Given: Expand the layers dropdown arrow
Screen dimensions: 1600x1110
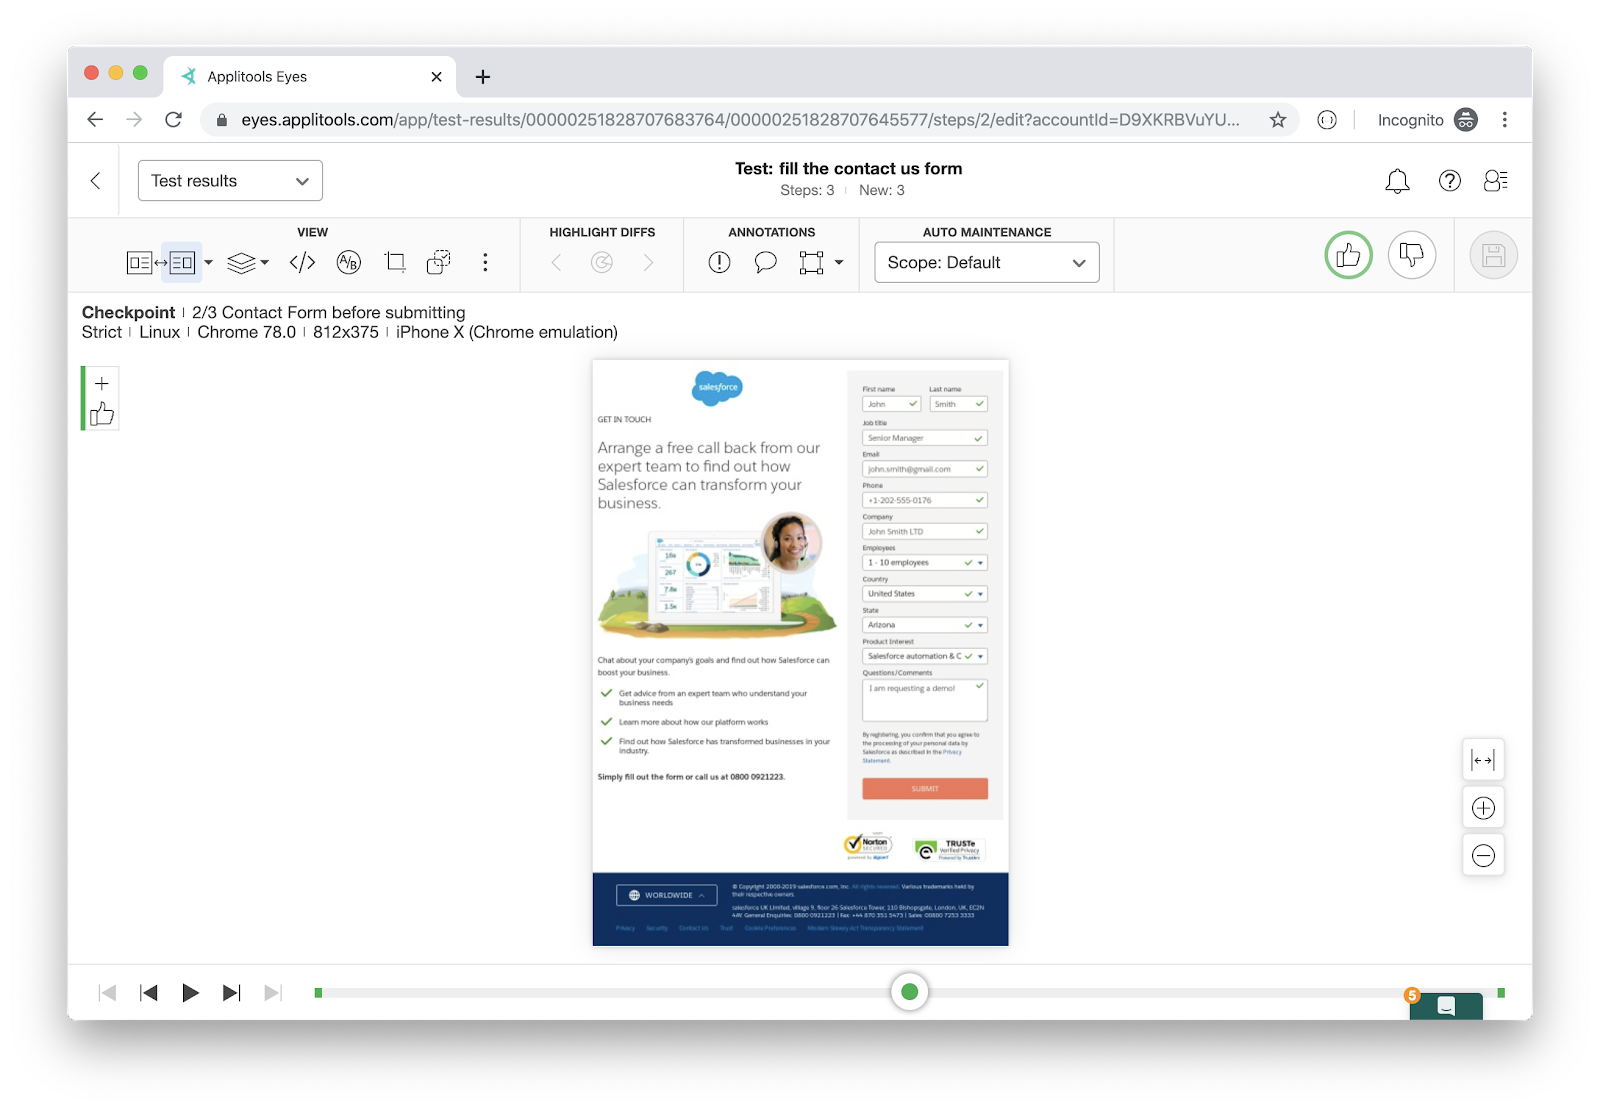Looking at the screenshot, I should pyautogui.click(x=265, y=263).
